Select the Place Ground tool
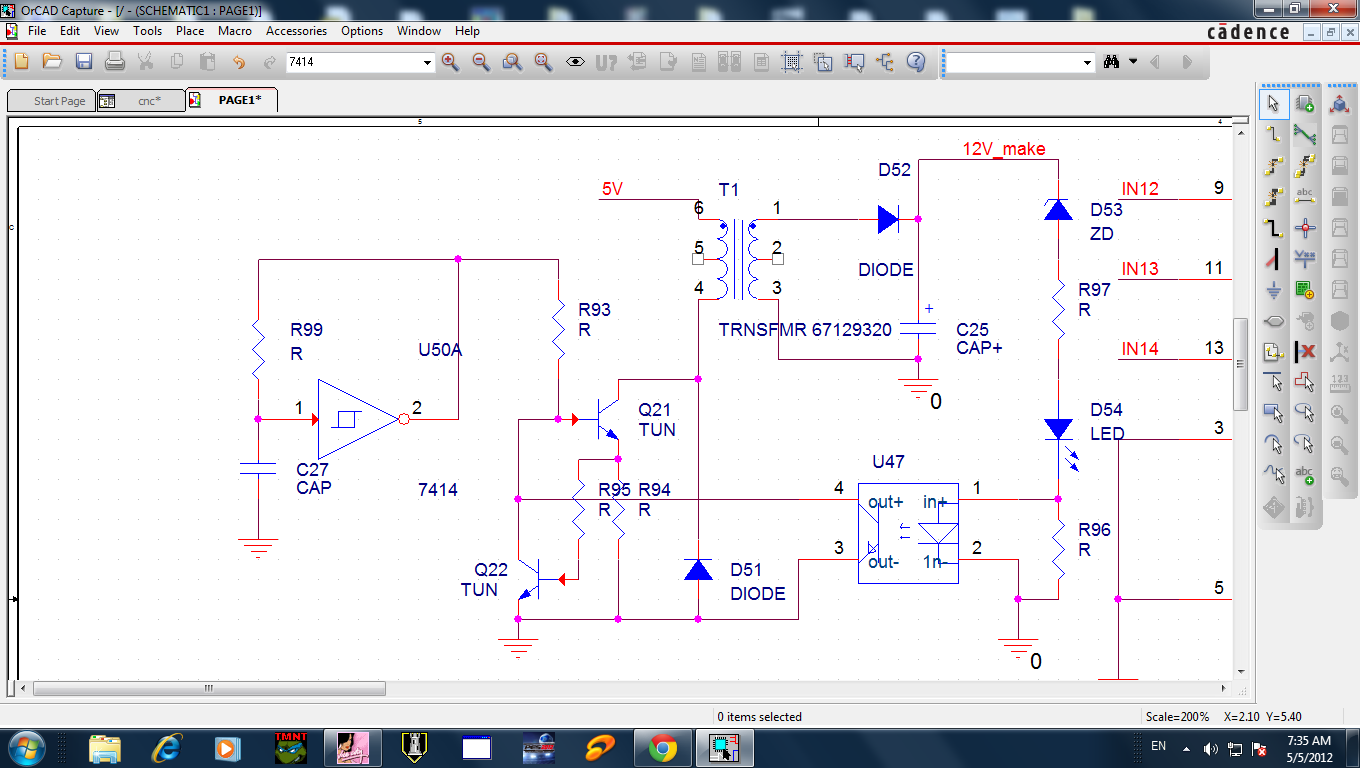Image resolution: width=1360 pixels, height=768 pixels. point(1273,290)
